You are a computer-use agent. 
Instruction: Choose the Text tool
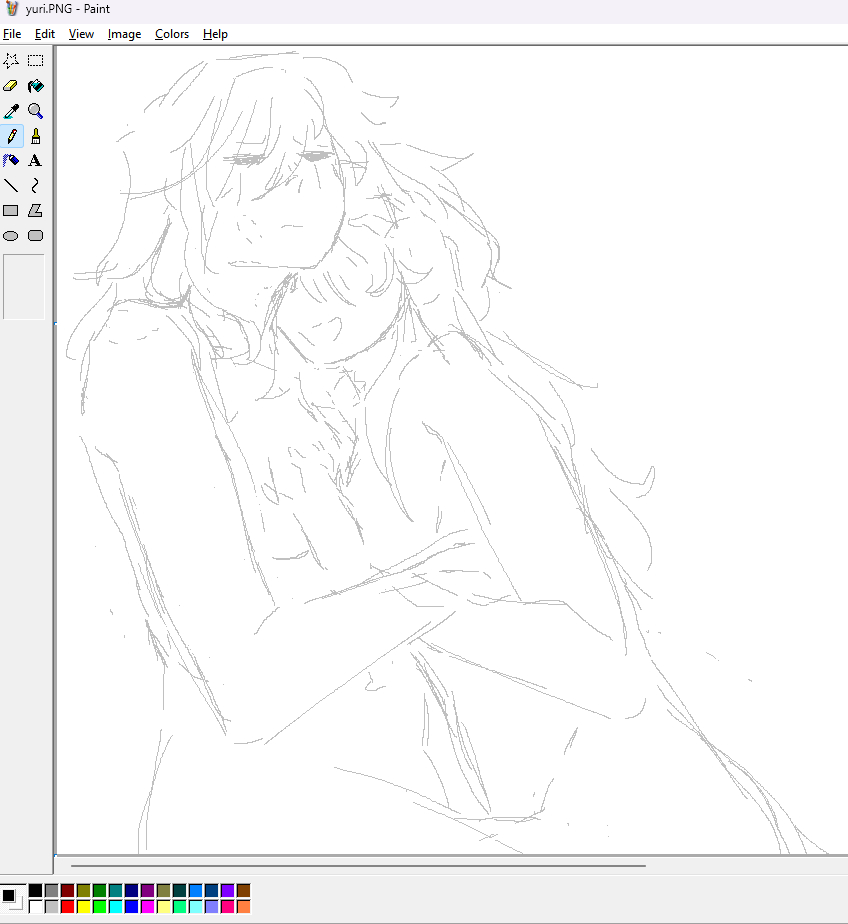pyautogui.click(x=35, y=160)
